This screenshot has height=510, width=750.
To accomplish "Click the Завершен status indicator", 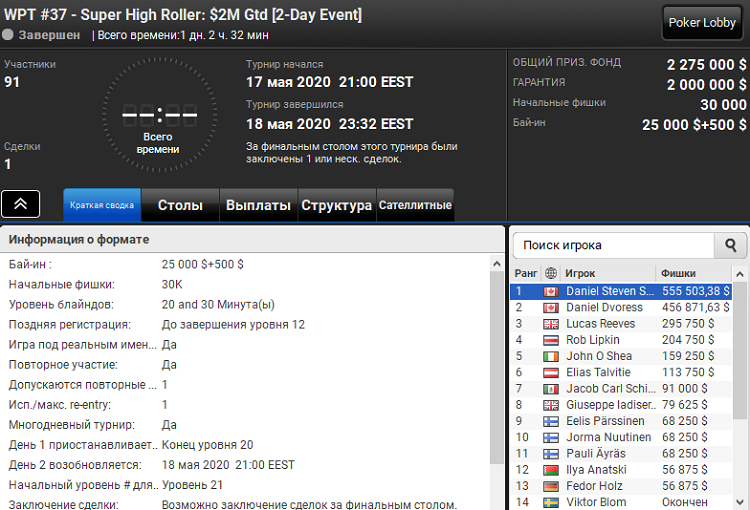I will click(42, 35).
